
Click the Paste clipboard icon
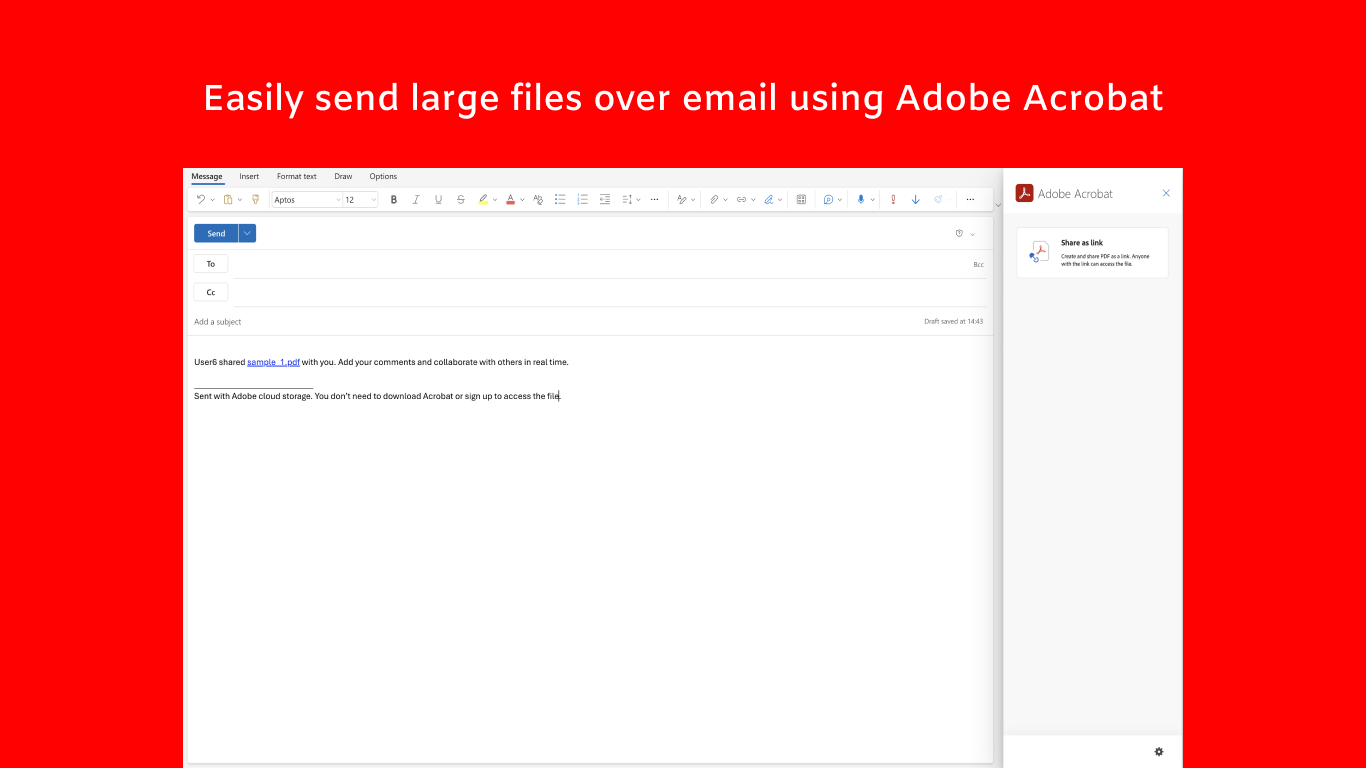(x=228, y=199)
